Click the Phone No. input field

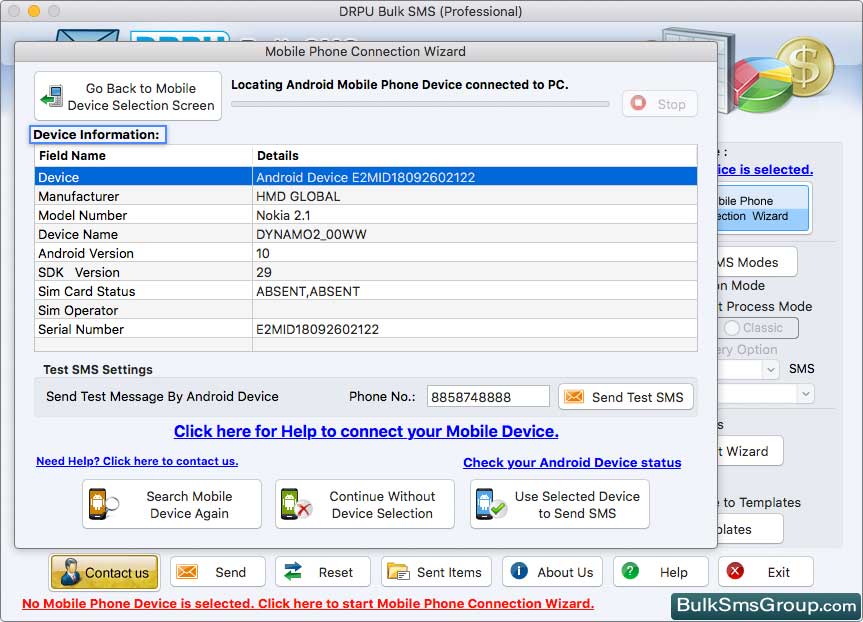[488, 397]
